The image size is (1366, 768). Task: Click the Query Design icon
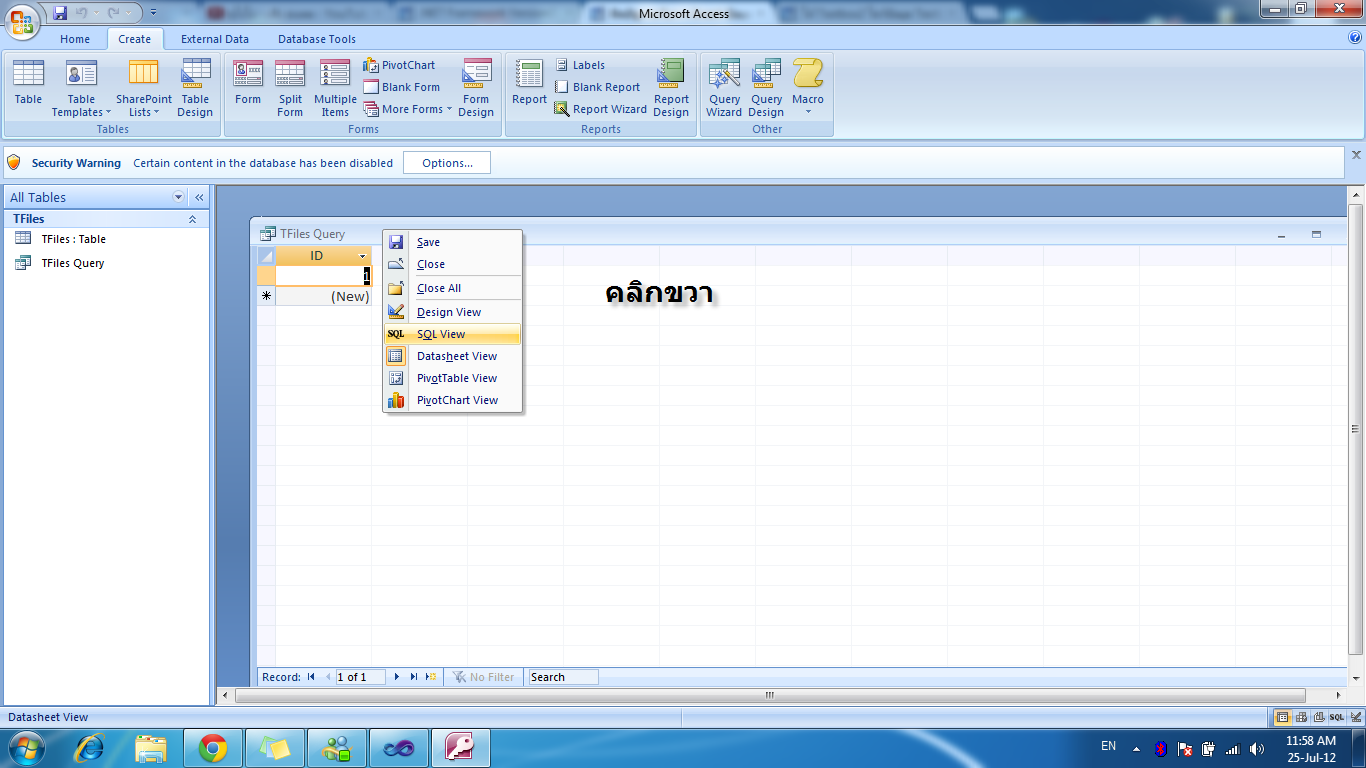766,88
